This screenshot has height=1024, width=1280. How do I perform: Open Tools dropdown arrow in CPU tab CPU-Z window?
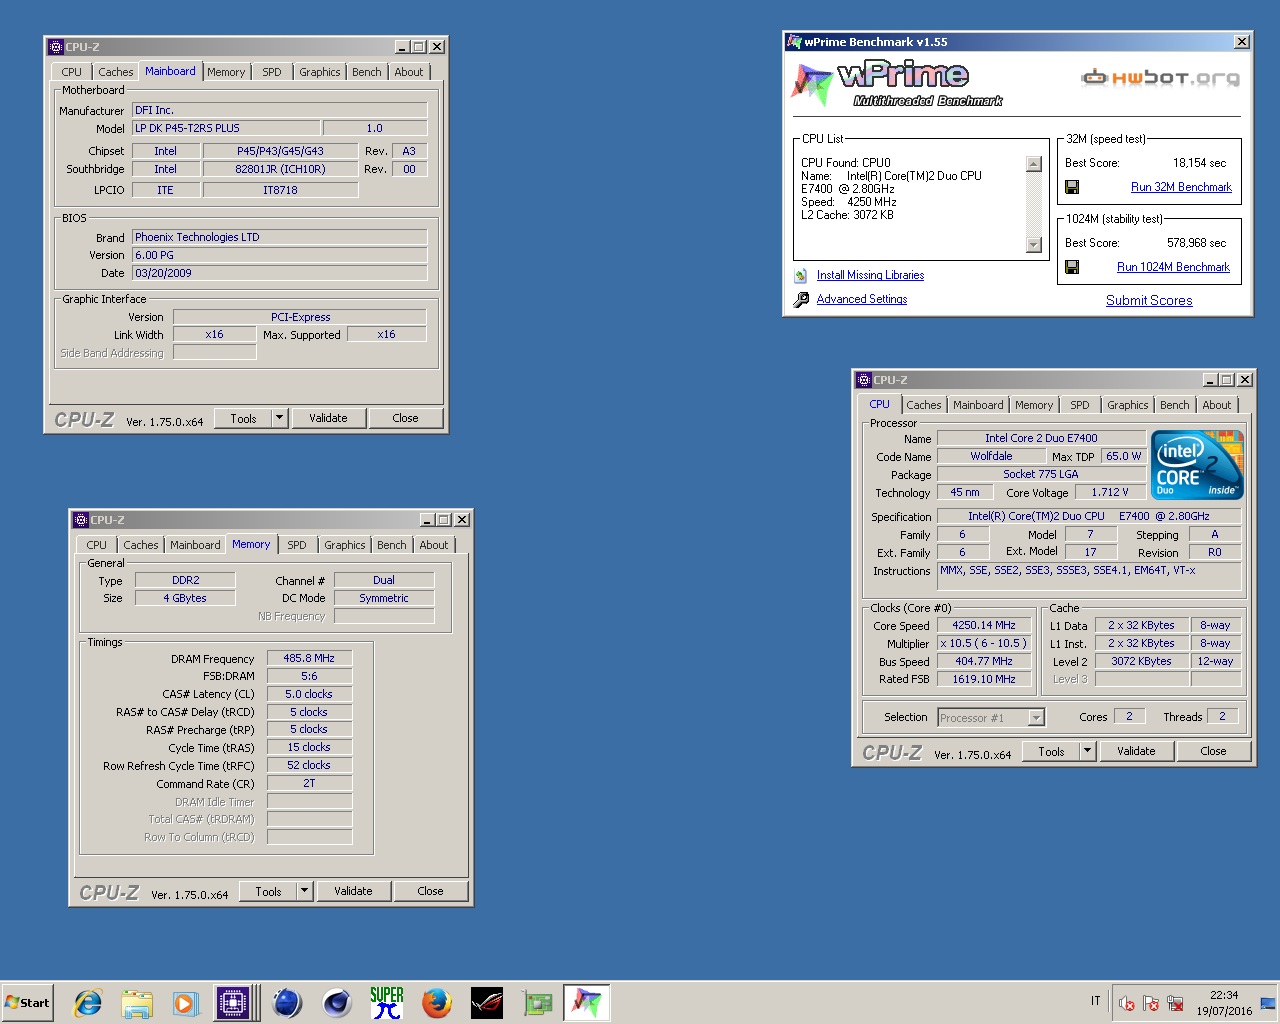1088,751
